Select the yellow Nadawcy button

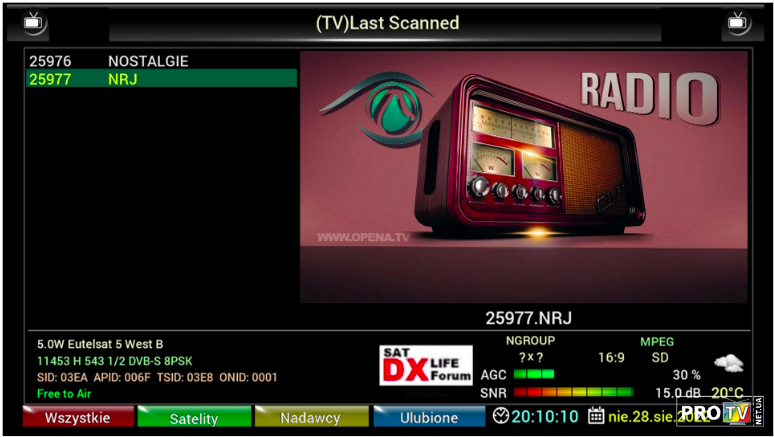point(310,418)
